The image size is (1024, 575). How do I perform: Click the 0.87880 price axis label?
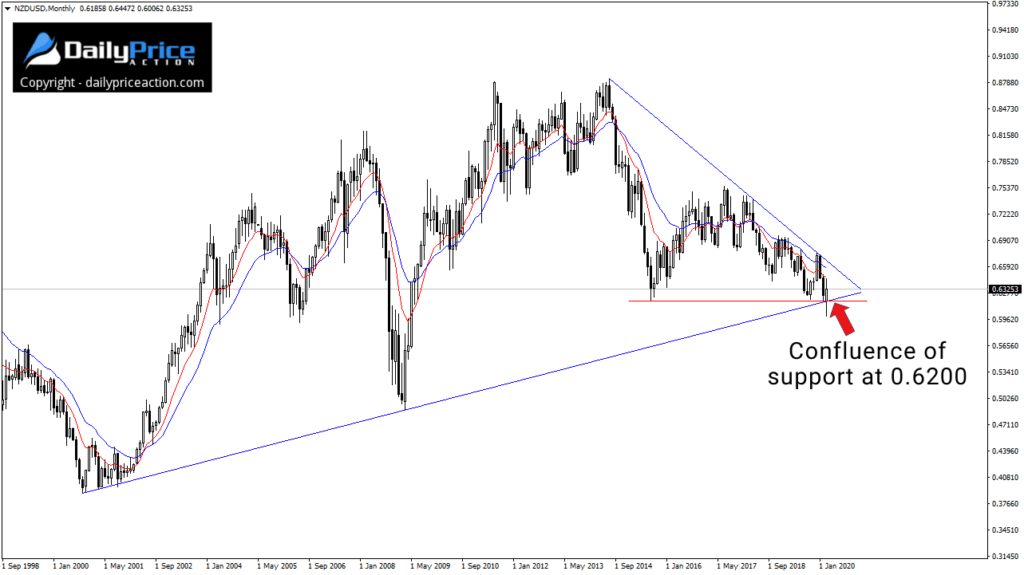[1006, 82]
